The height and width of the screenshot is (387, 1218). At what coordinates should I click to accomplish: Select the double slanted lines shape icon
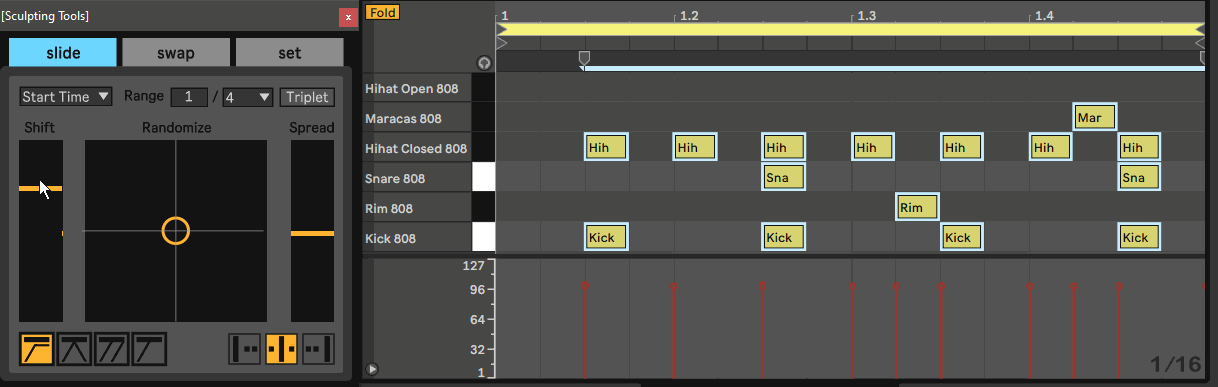pyautogui.click(x=112, y=349)
